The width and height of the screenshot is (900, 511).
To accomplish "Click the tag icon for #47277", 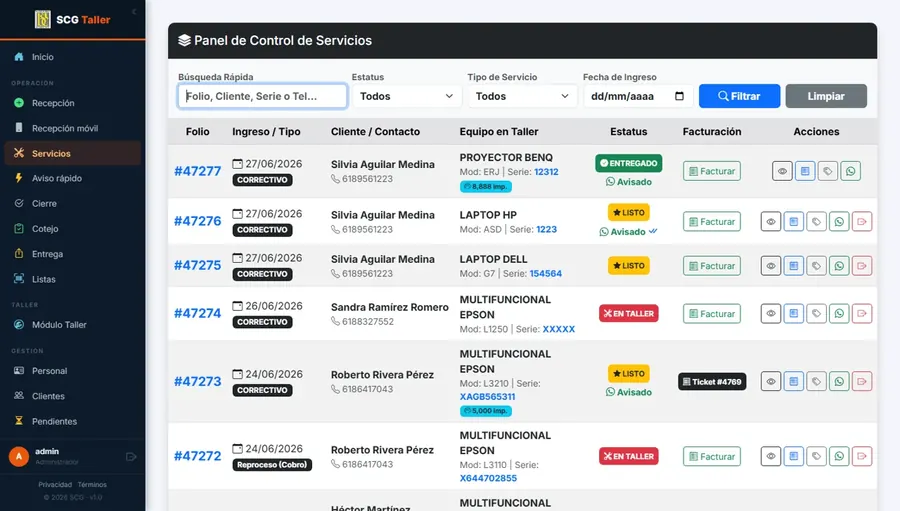I will [828, 171].
